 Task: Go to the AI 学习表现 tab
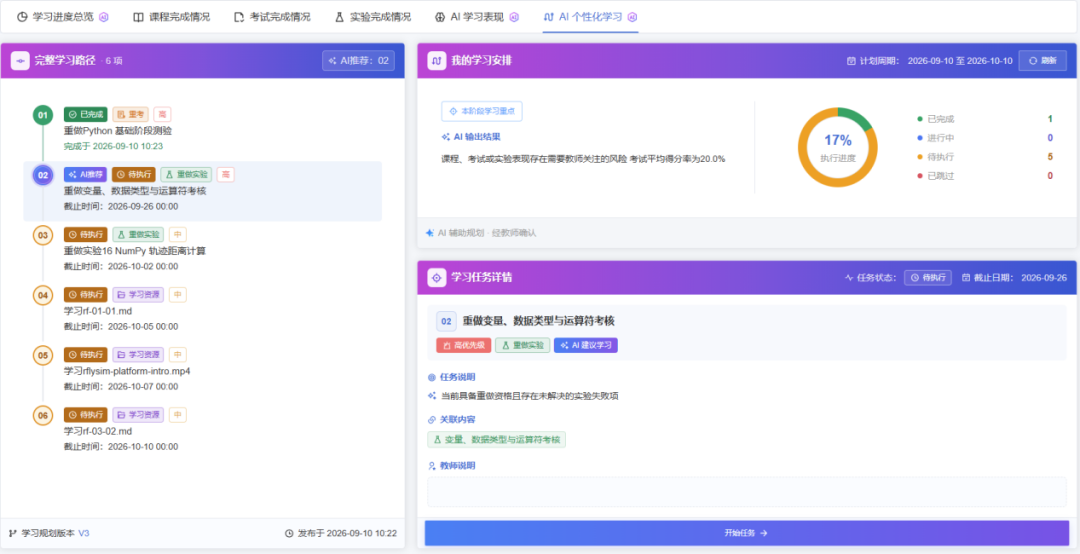click(477, 17)
